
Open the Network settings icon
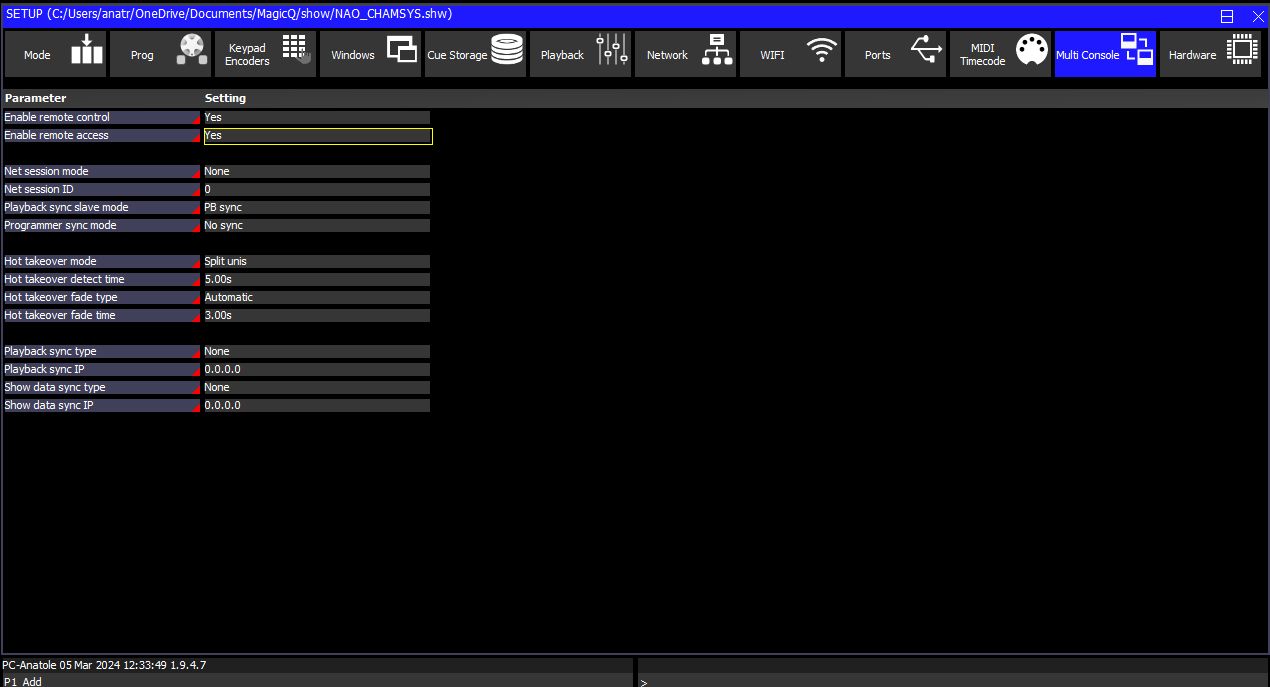coord(717,53)
